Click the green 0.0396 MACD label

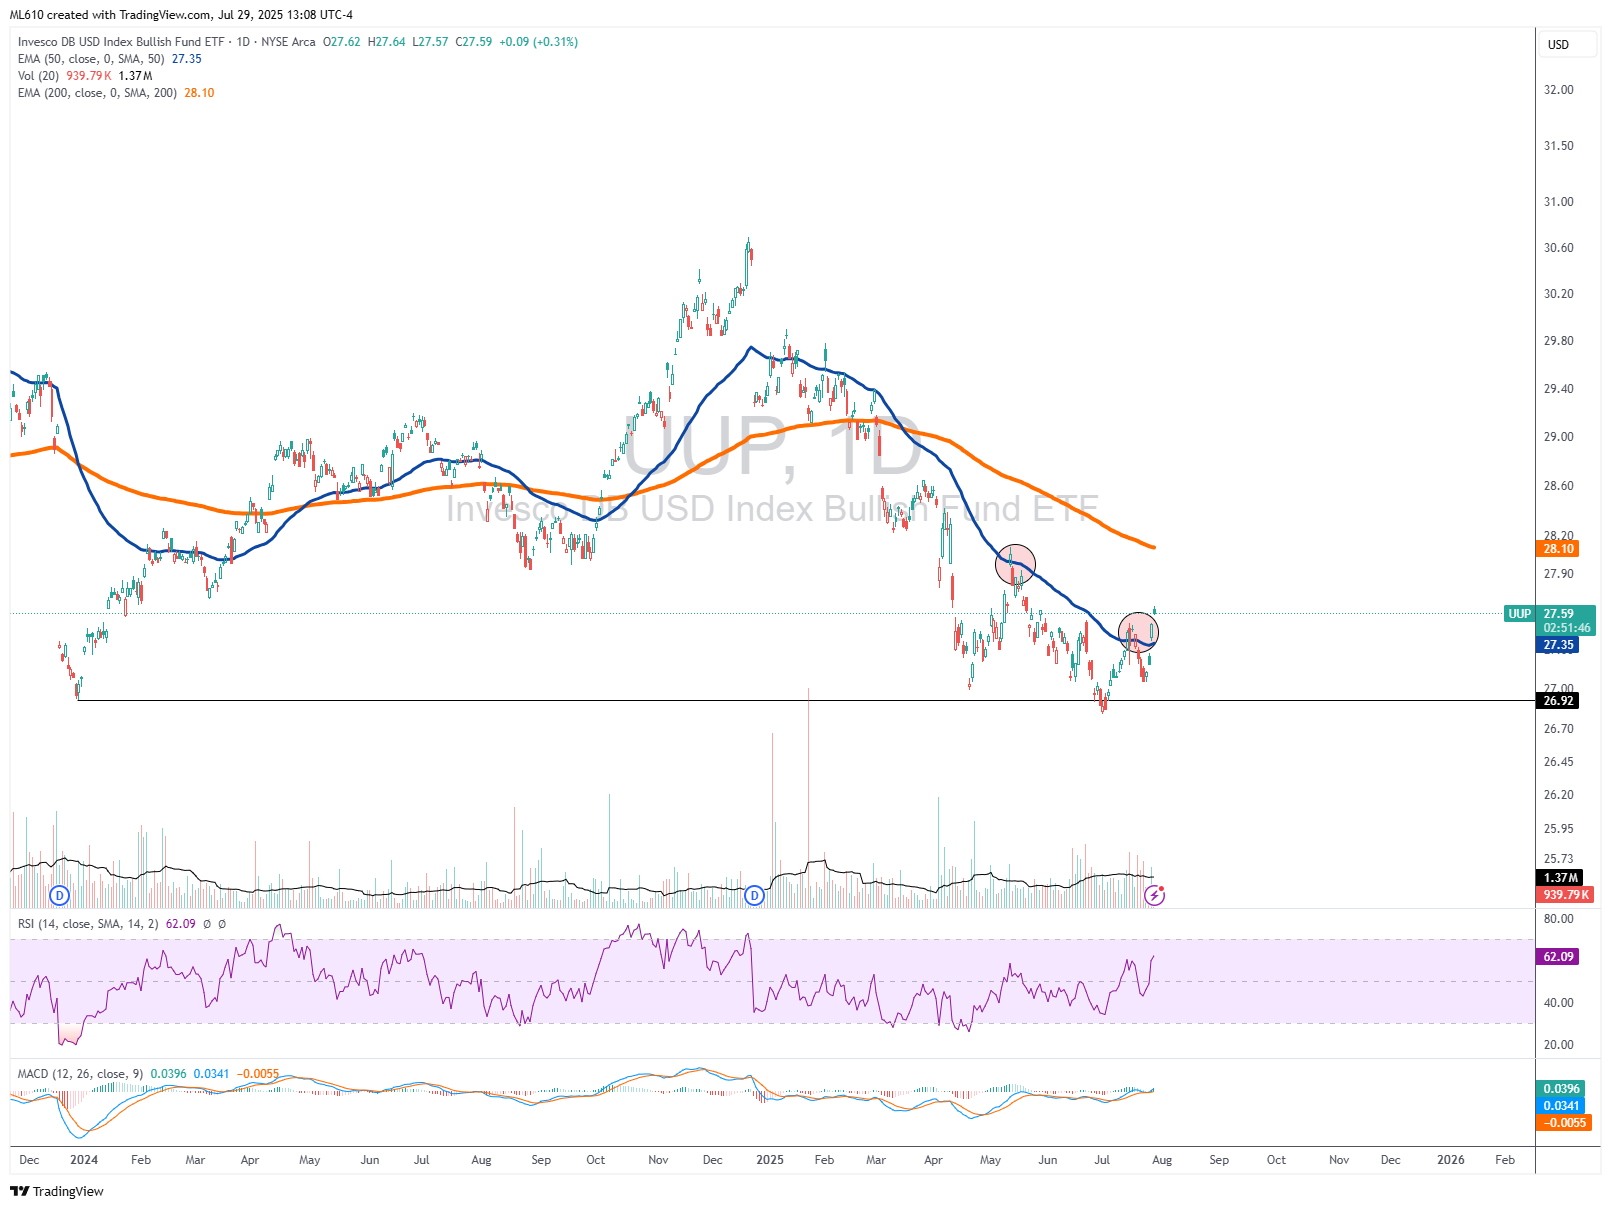[1561, 1089]
